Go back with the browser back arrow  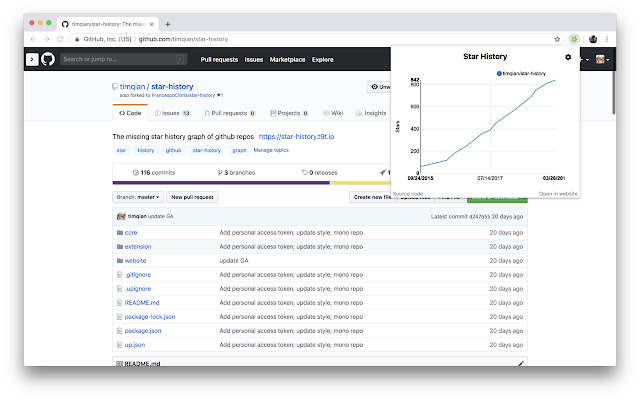[33, 39]
